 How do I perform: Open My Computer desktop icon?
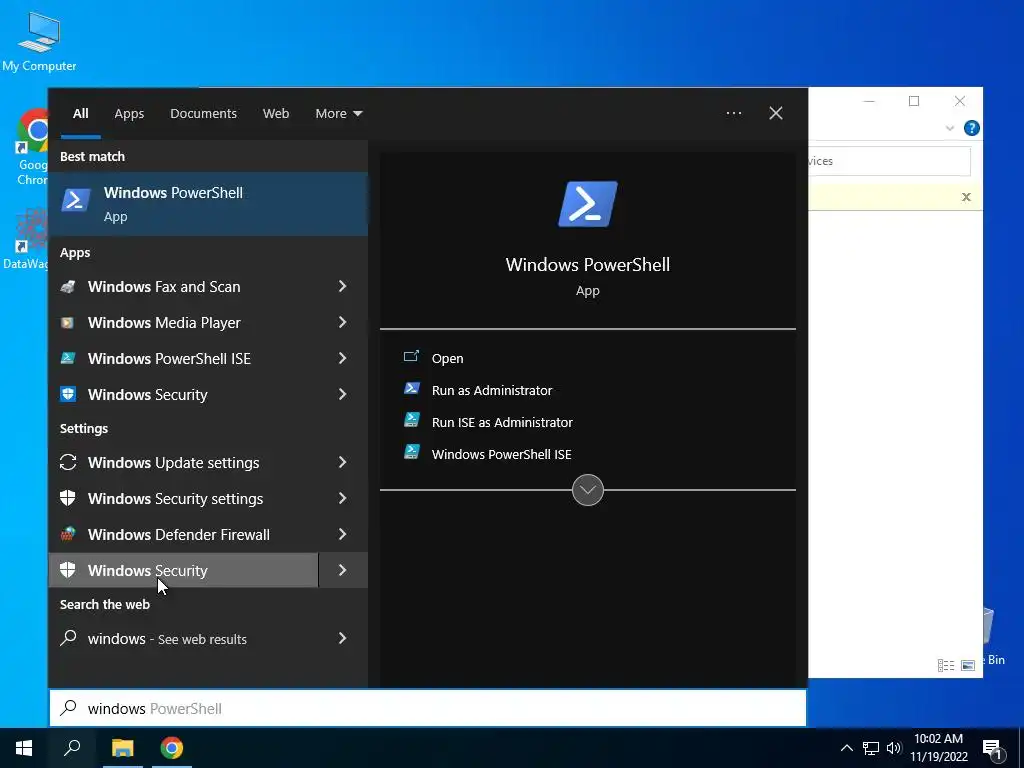pos(39,42)
